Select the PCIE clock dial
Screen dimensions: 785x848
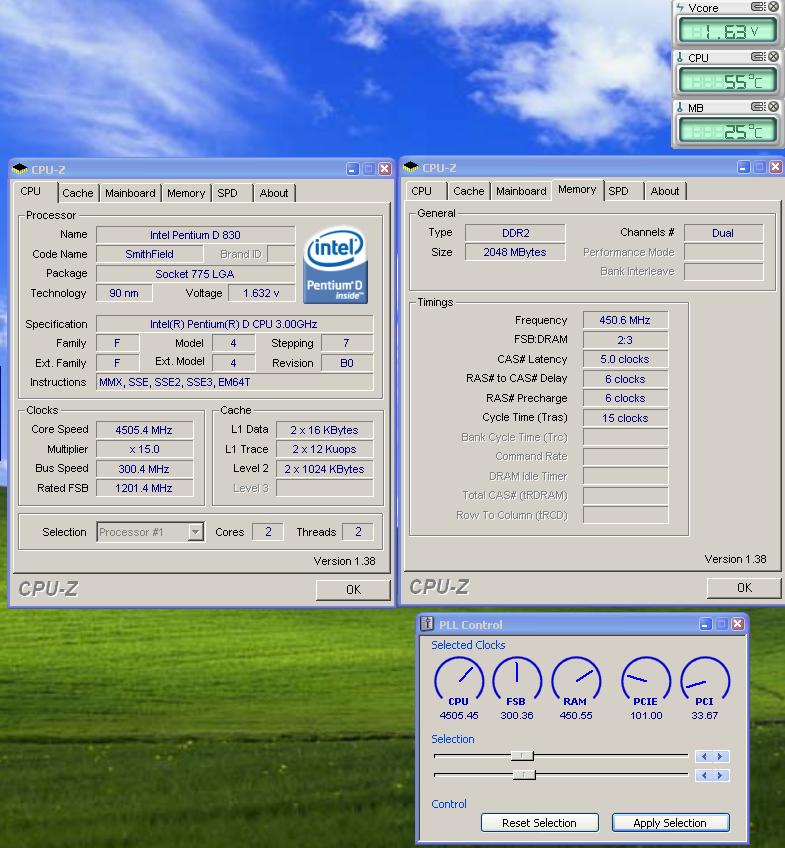646,680
